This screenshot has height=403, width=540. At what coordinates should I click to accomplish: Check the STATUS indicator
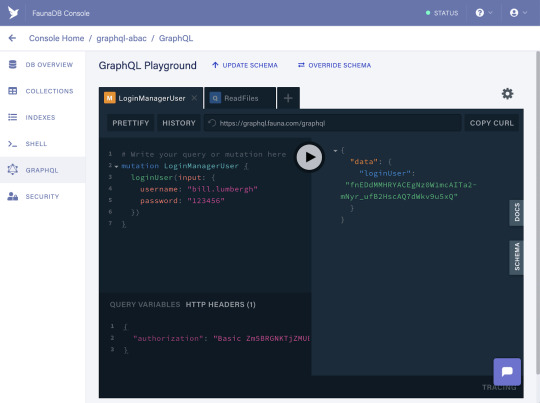[x=442, y=13]
